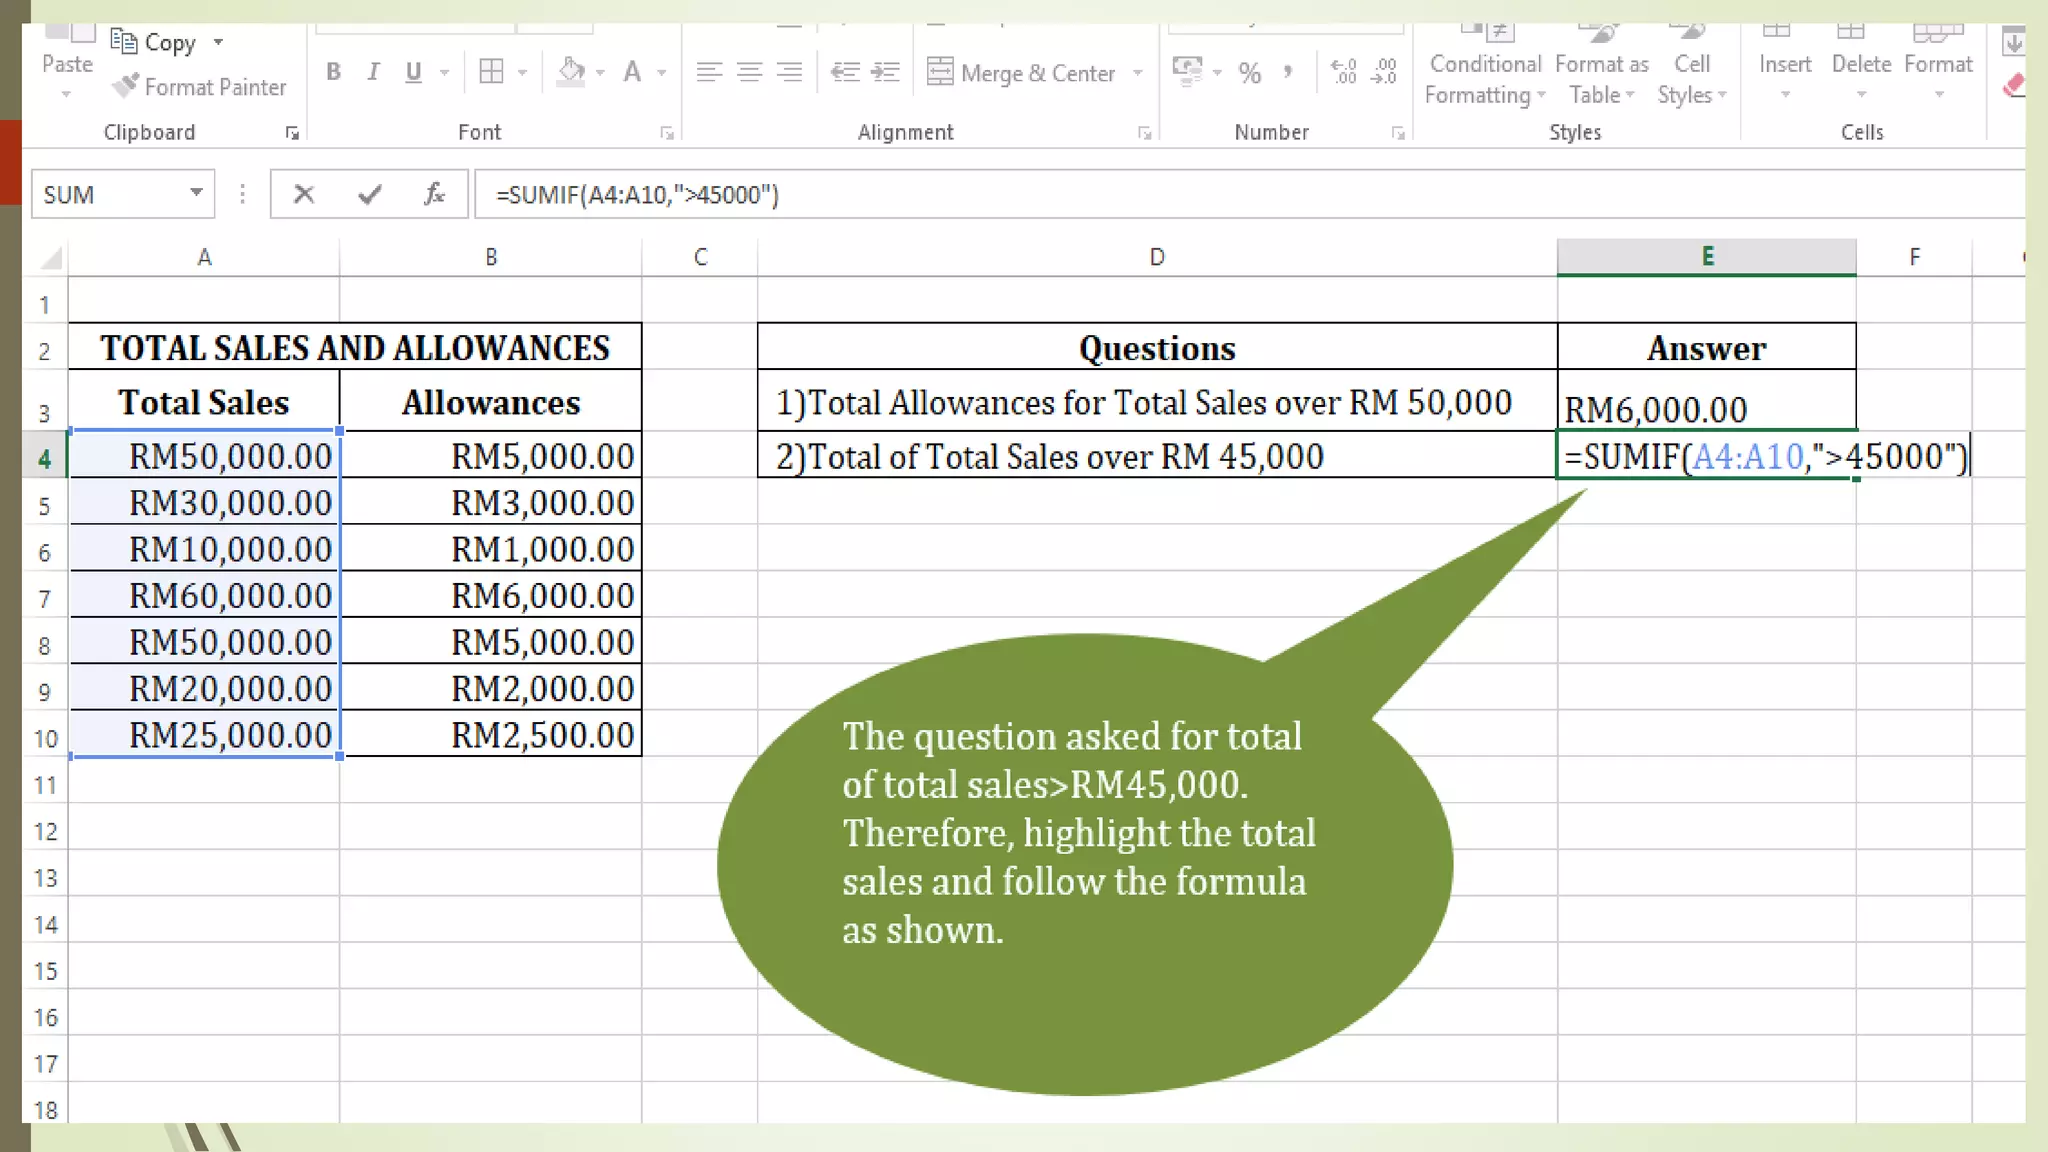Click the Borders icon
Image resolution: width=2048 pixels, height=1152 pixels.
[x=491, y=72]
